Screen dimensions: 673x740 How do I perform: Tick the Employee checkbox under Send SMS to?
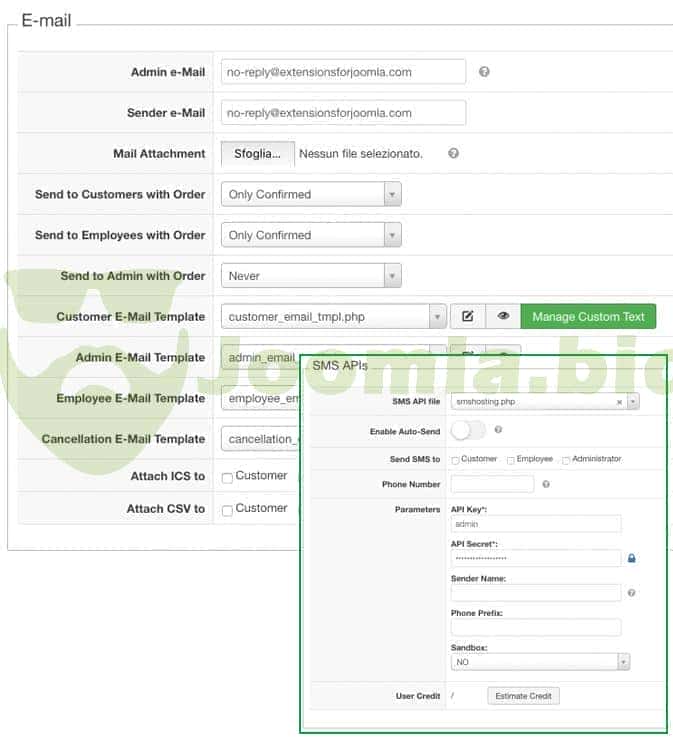(511, 460)
